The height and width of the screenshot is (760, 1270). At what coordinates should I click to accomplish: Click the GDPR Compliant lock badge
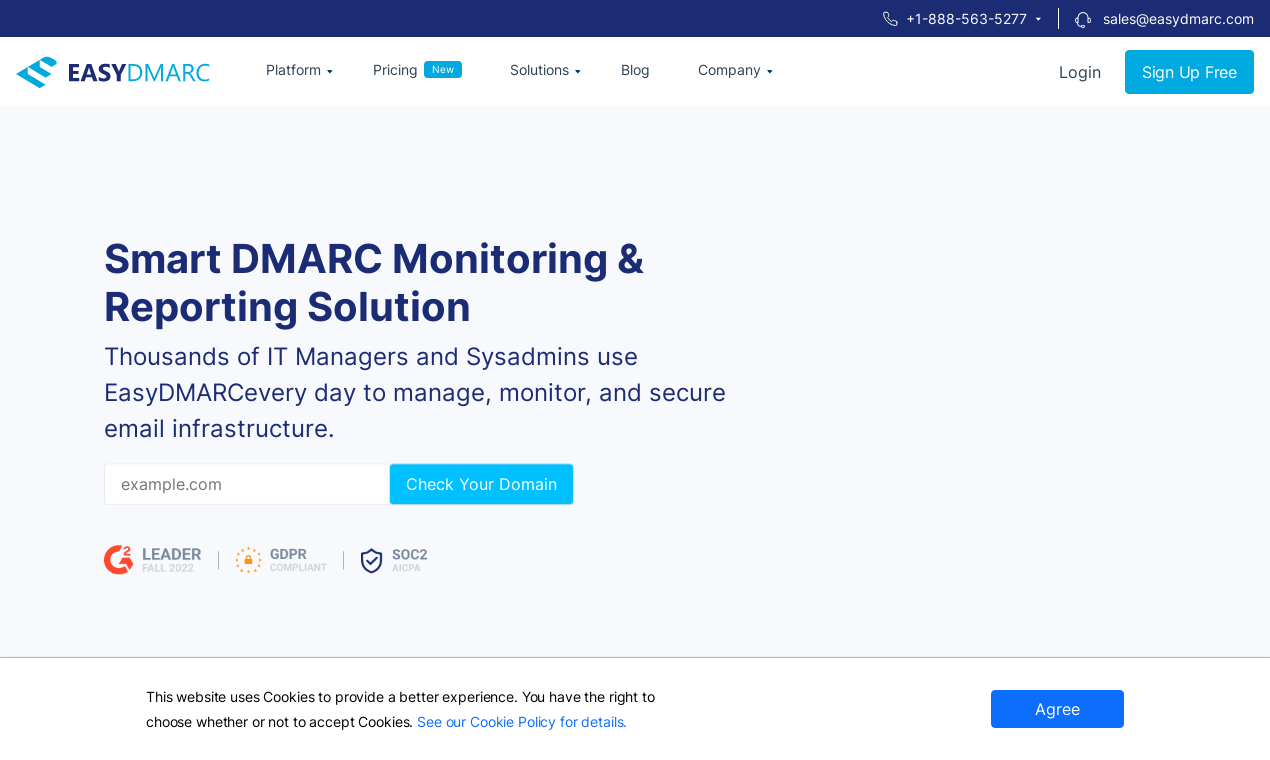click(x=281, y=560)
